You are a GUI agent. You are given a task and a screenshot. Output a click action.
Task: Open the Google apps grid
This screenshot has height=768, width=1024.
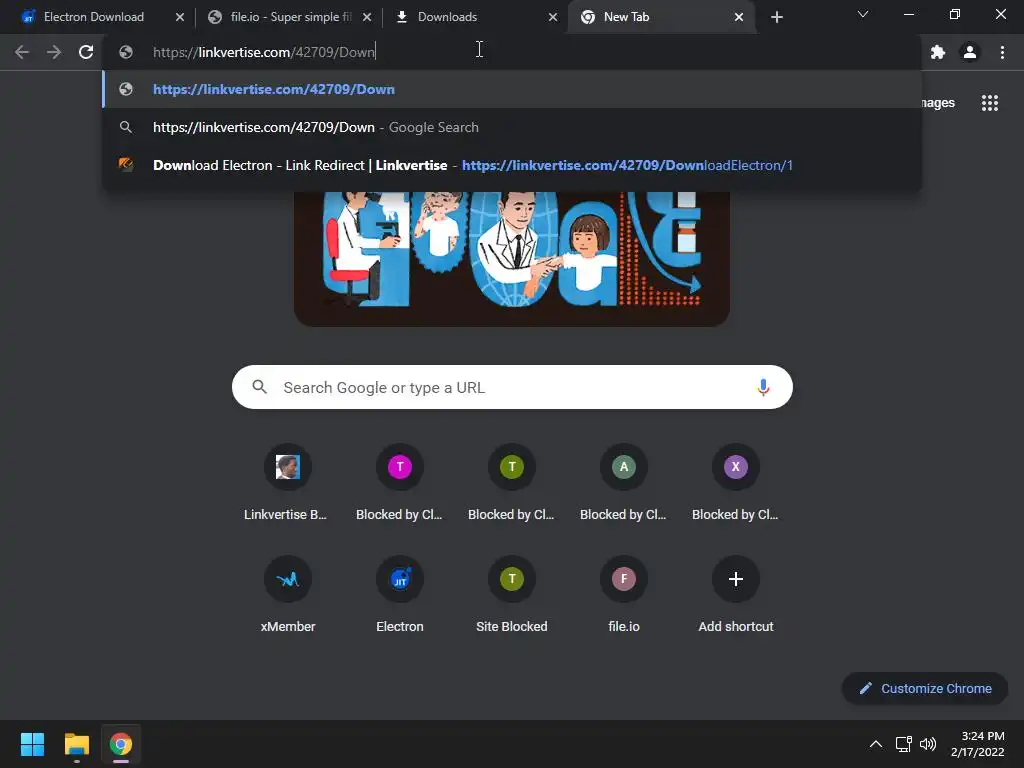pyautogui.click(x=990, y=103)
